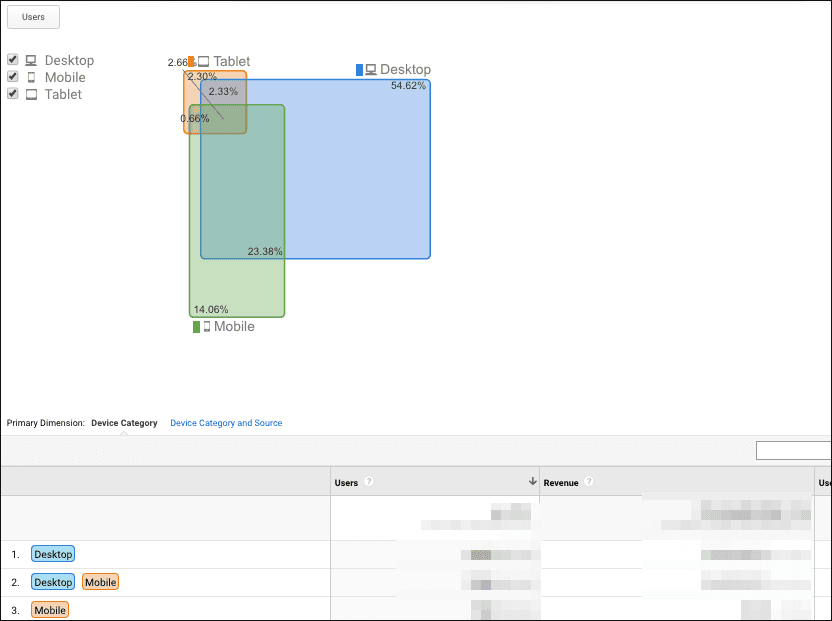Viewport: 832px width, 621px height.
Task: Select the Device Category primary dimension
Action: point(124,423)
